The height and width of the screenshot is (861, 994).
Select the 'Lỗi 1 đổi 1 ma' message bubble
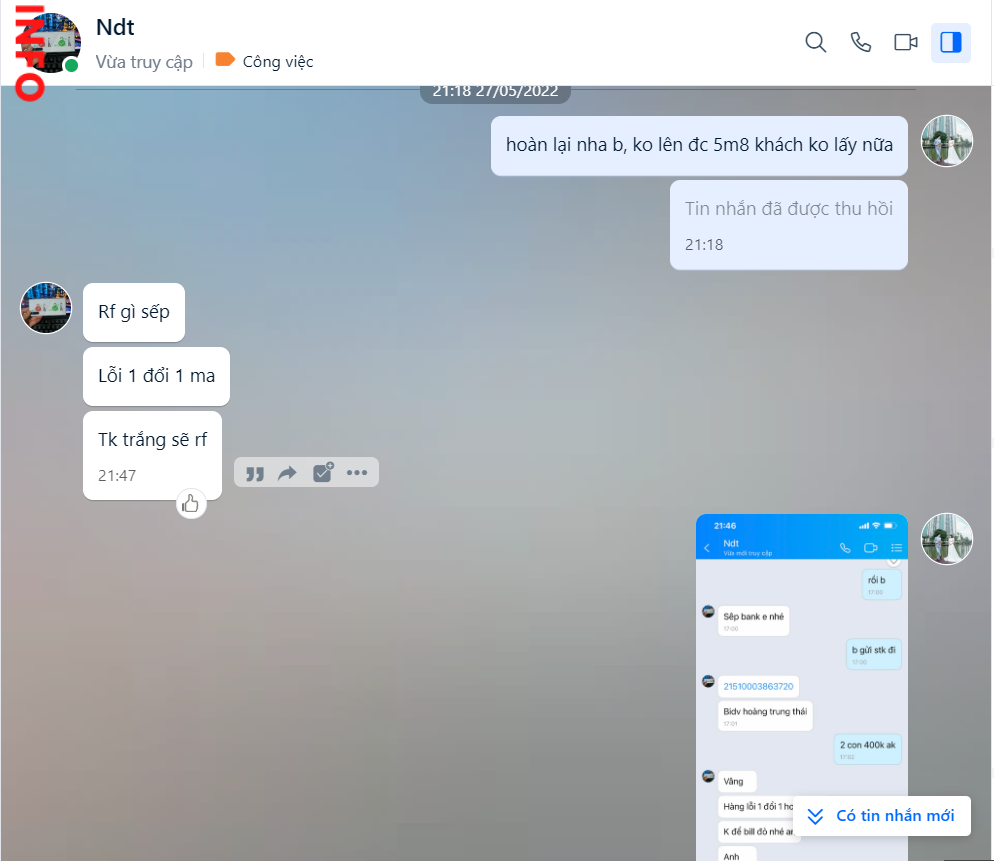[x=156, y=376]
